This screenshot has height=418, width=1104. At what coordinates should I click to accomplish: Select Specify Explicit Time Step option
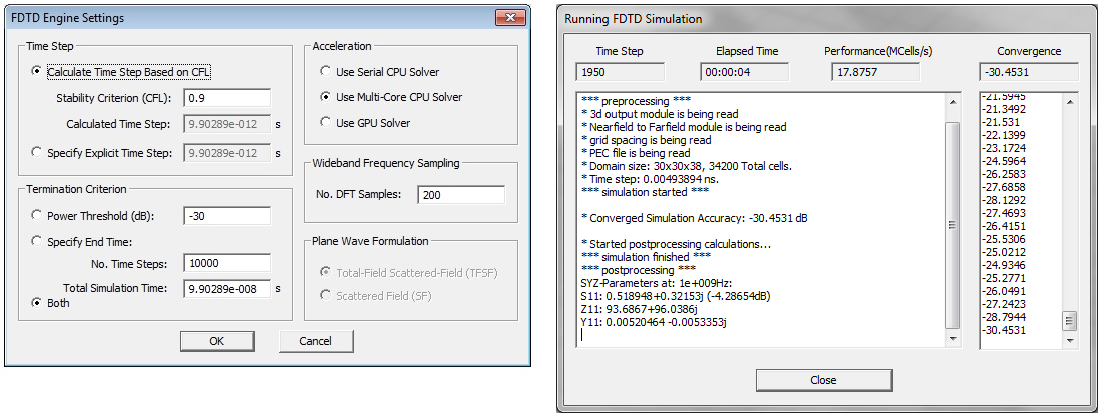[37, 153]
